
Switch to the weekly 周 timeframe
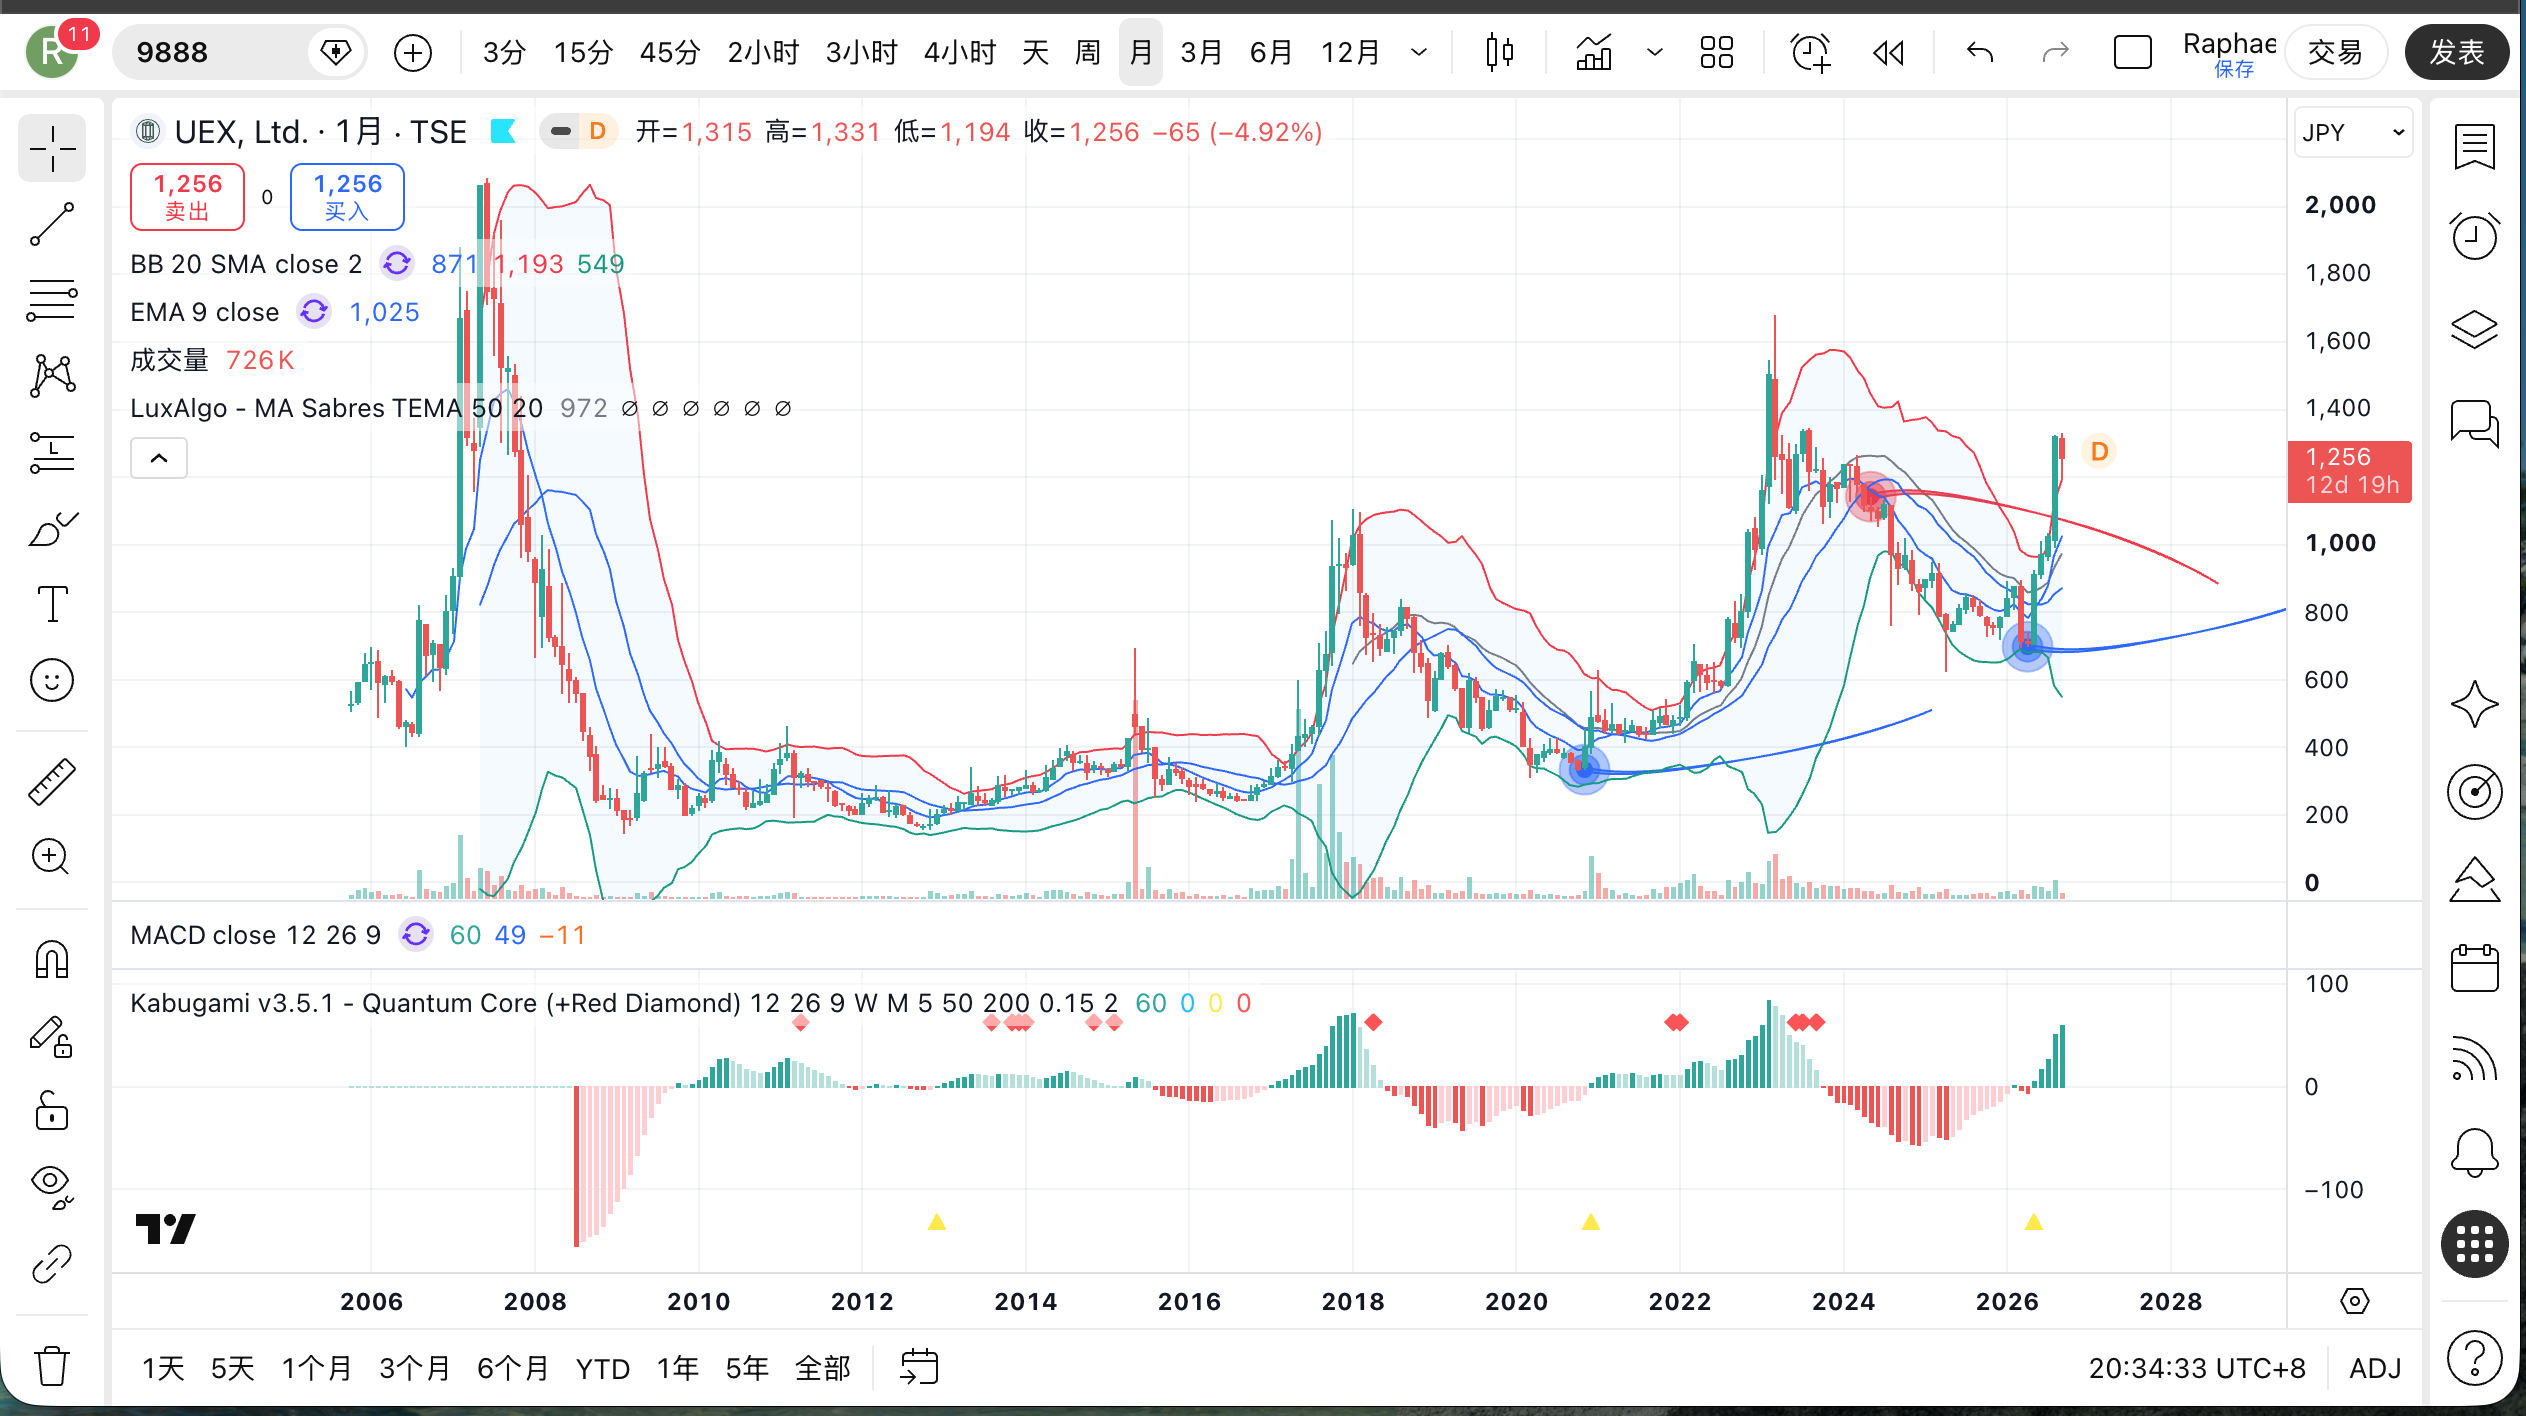tap(1088, 52)
